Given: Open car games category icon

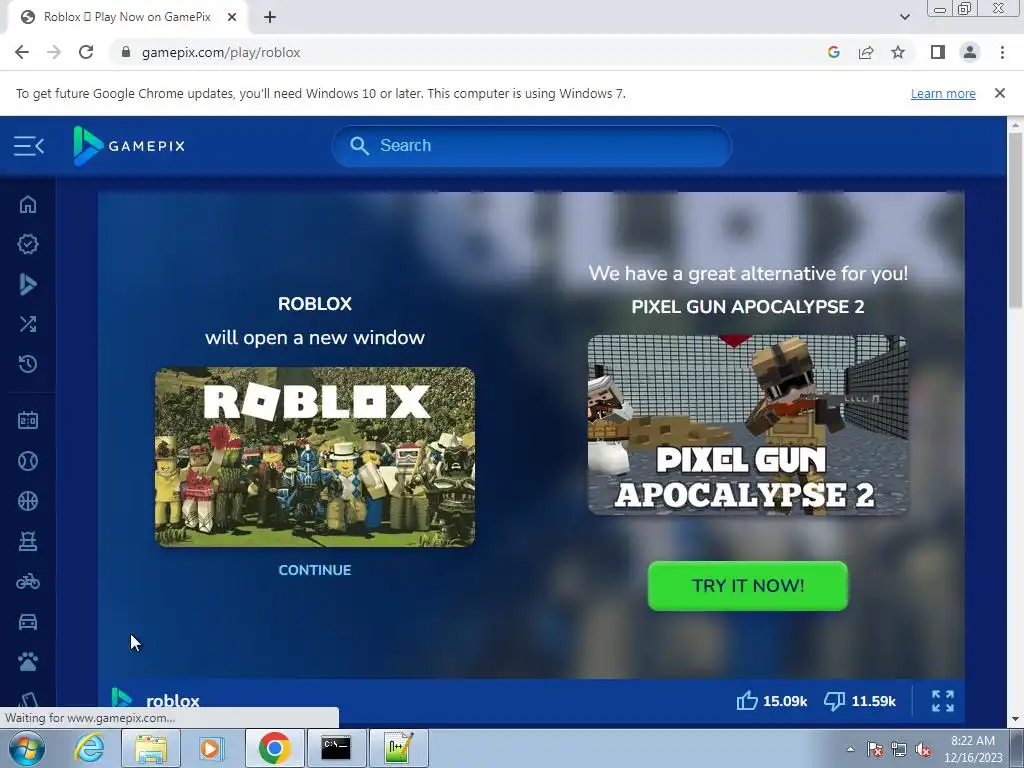Looking at the screenshot, I should point(27,622).
